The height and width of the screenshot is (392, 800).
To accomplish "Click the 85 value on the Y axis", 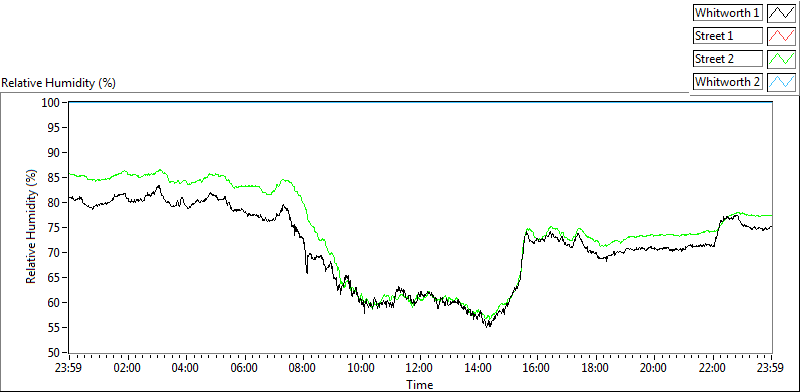I will click(54, 178).
